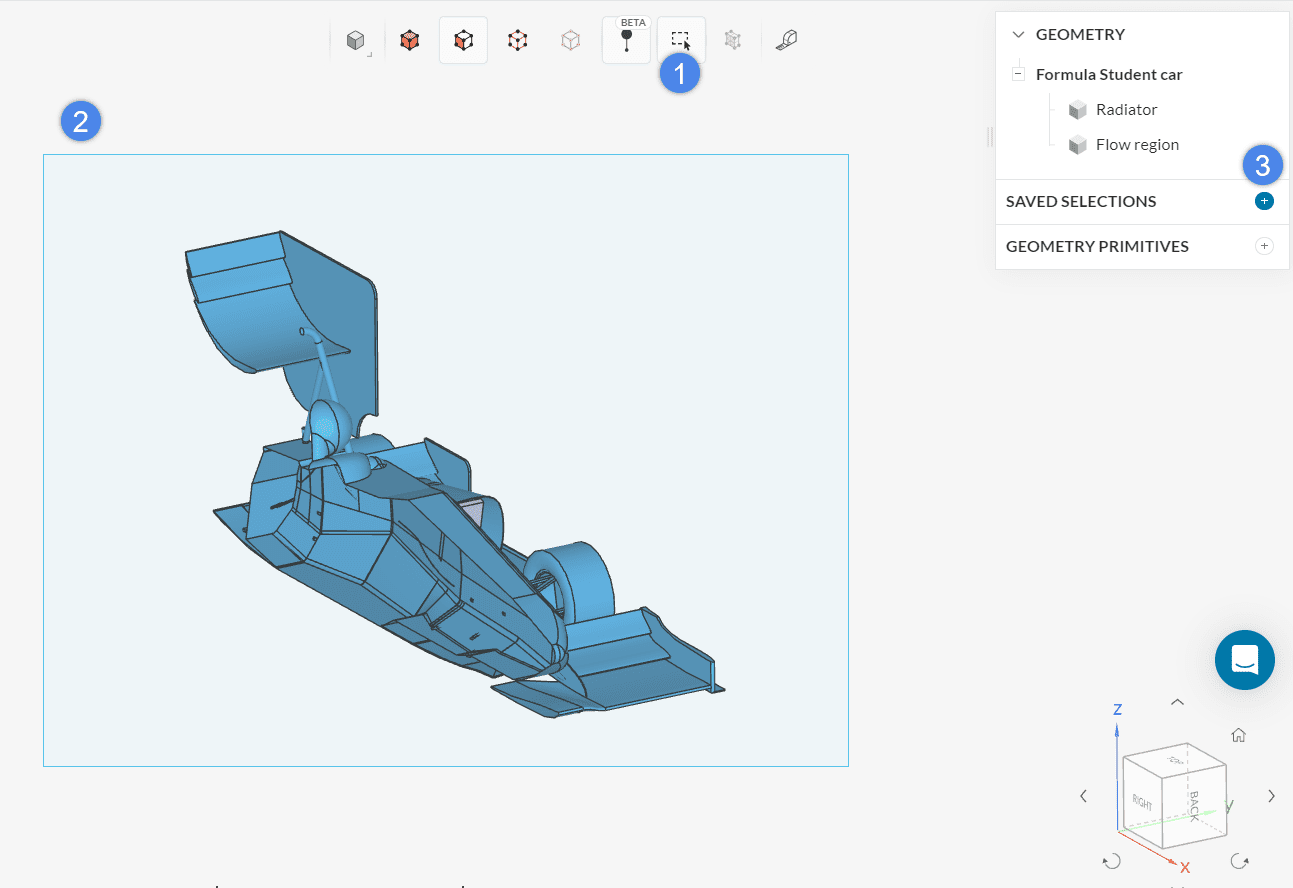Viewport: 1293px width, 888px height.
Task: Switch to edge selection mode icon
Action: pos(517,41)
